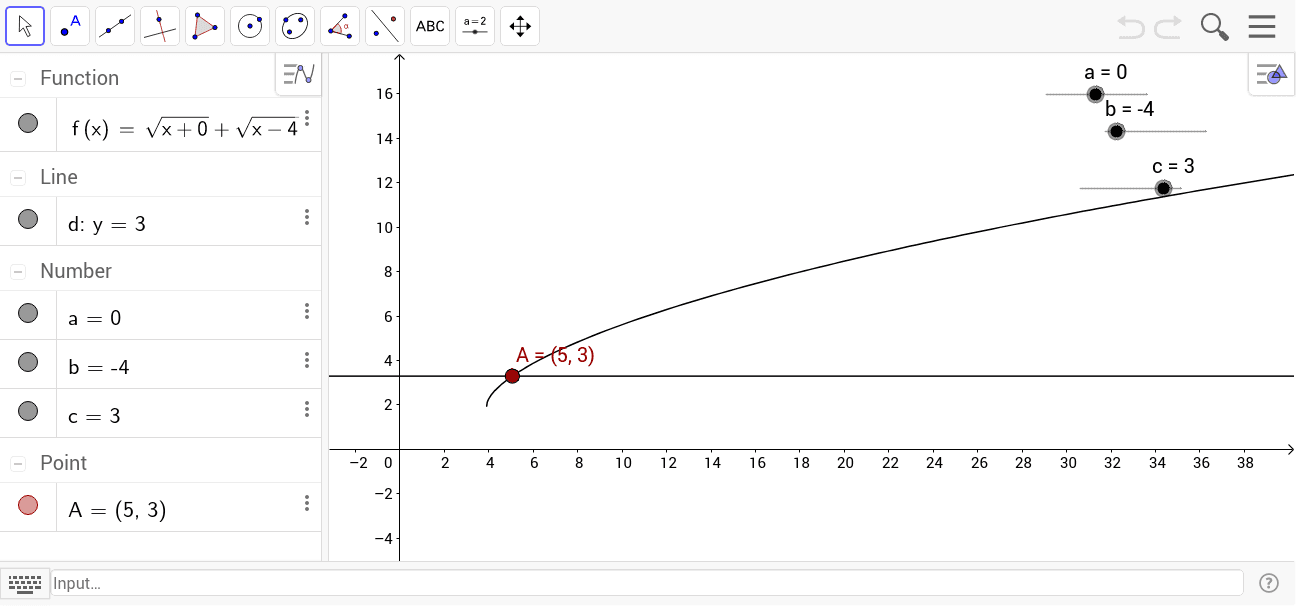This screenshot has width=1296, height=606.
Task: Toggle visibility of number a
Action: (28, 314)
